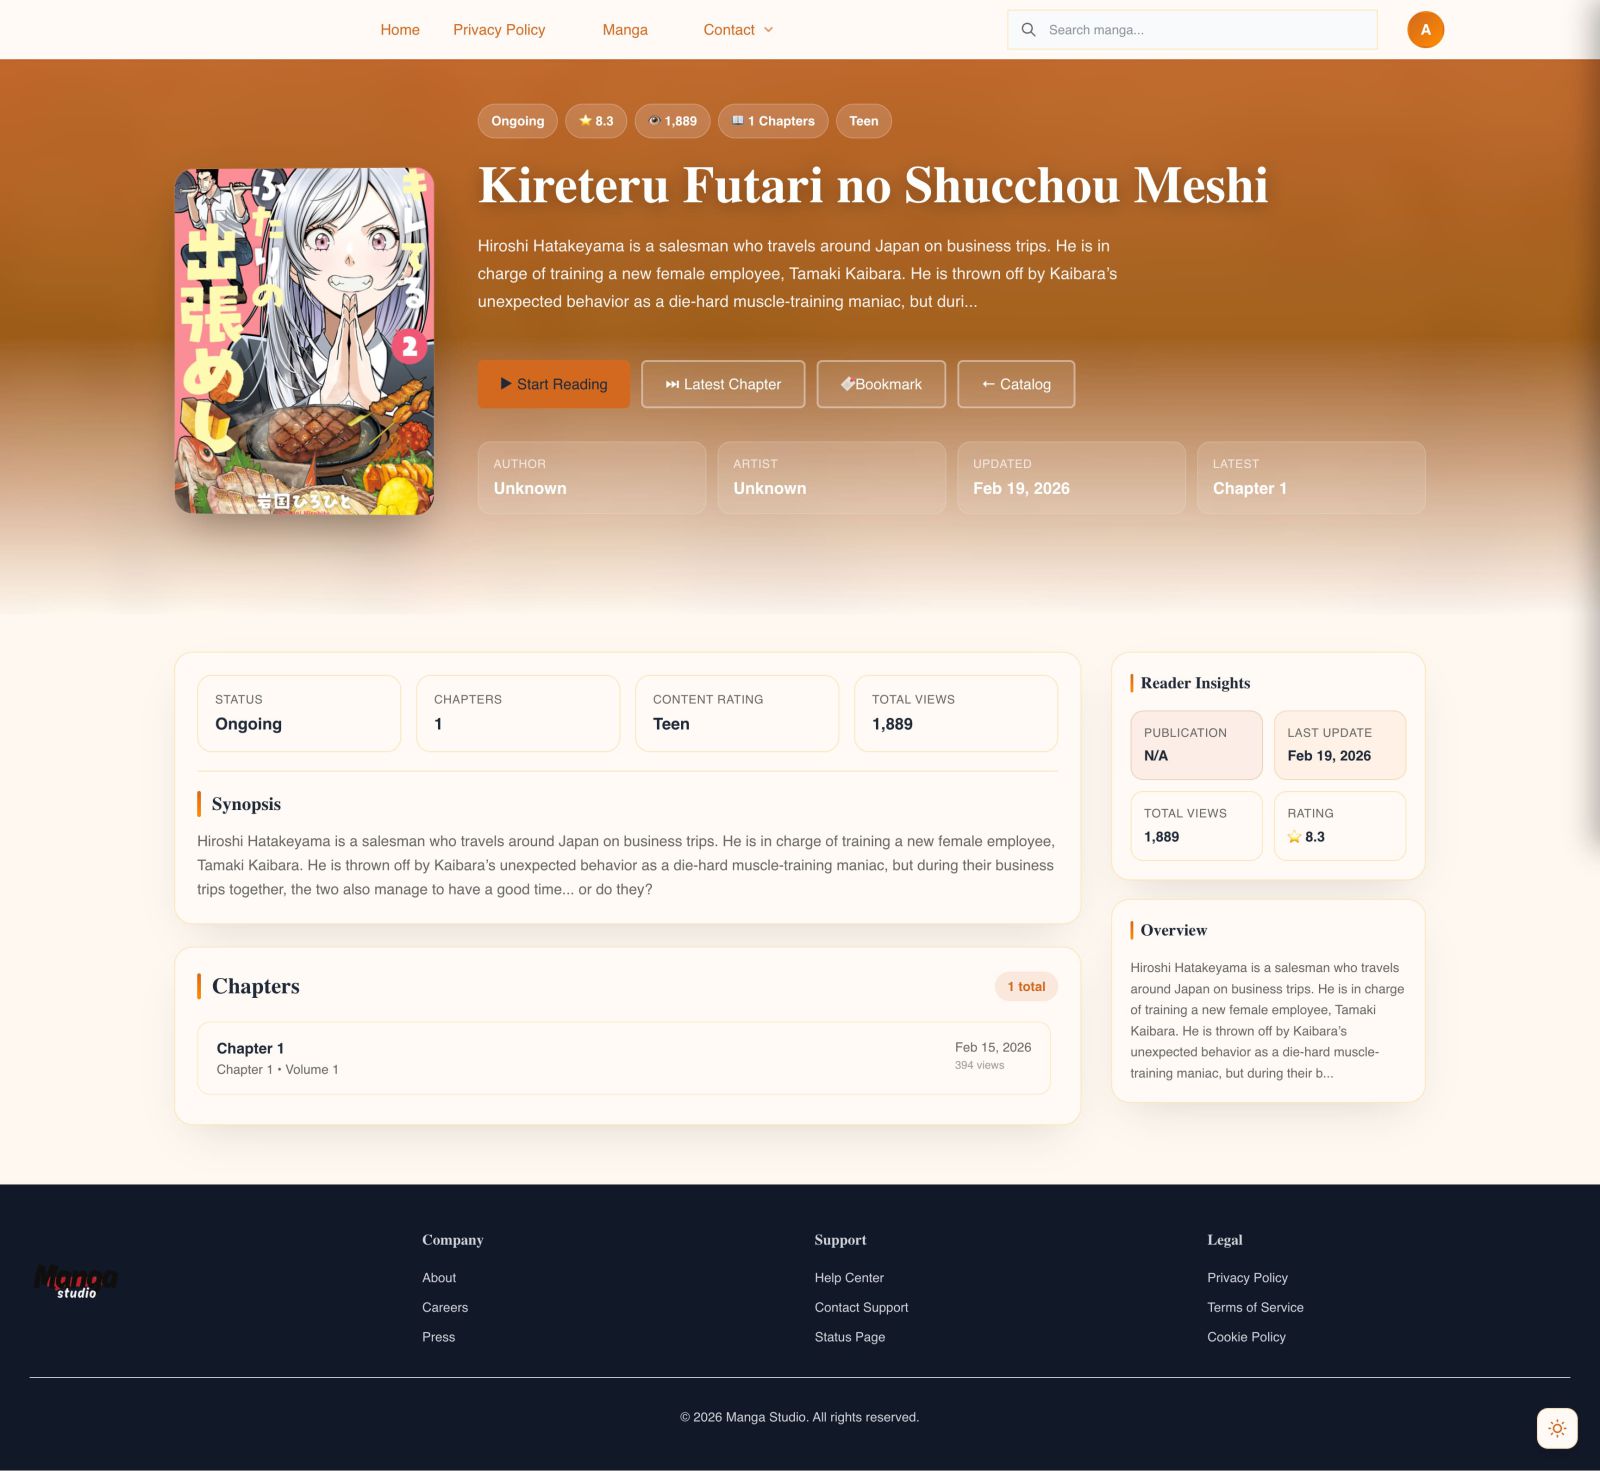Image resolution: width=1600 pixels, height=1471 pixels.
Task: Expand the Contact dropdown menu
Action: [x=738, y=30]
